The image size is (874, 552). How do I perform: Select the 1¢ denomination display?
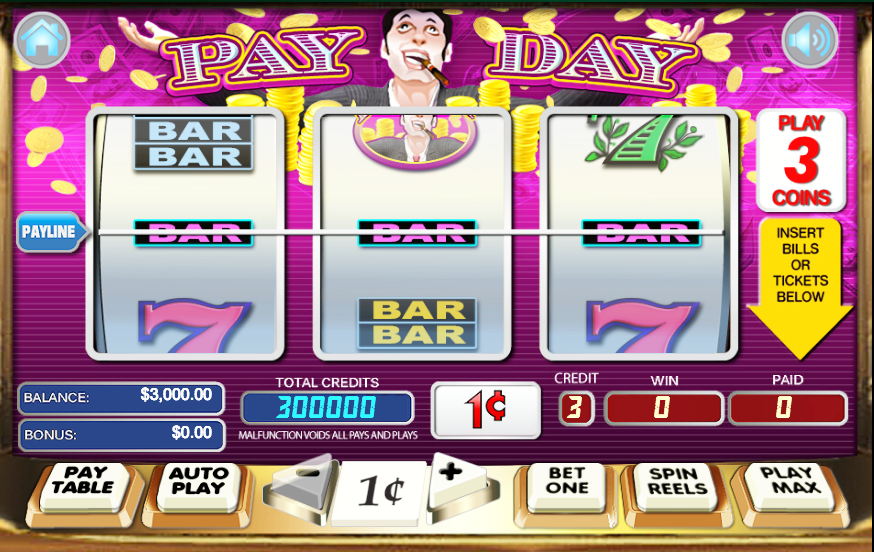[x=485, y=410]
